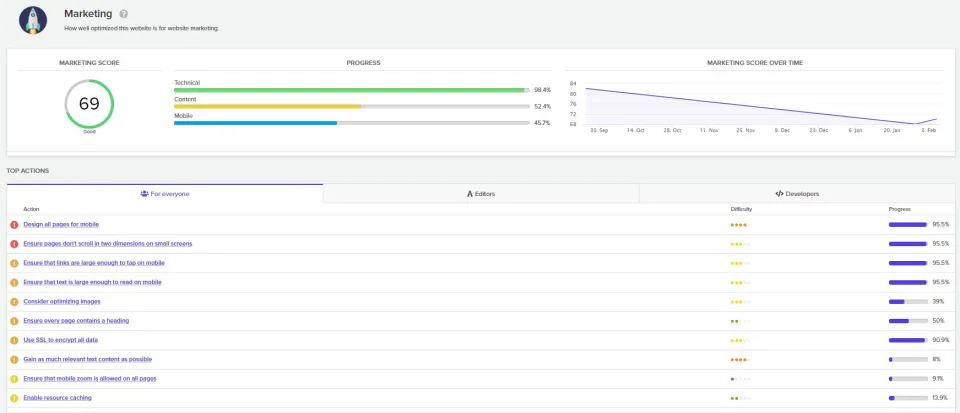
Task: Click orange warning icon for links large enough row
Action: click(14, 263)
